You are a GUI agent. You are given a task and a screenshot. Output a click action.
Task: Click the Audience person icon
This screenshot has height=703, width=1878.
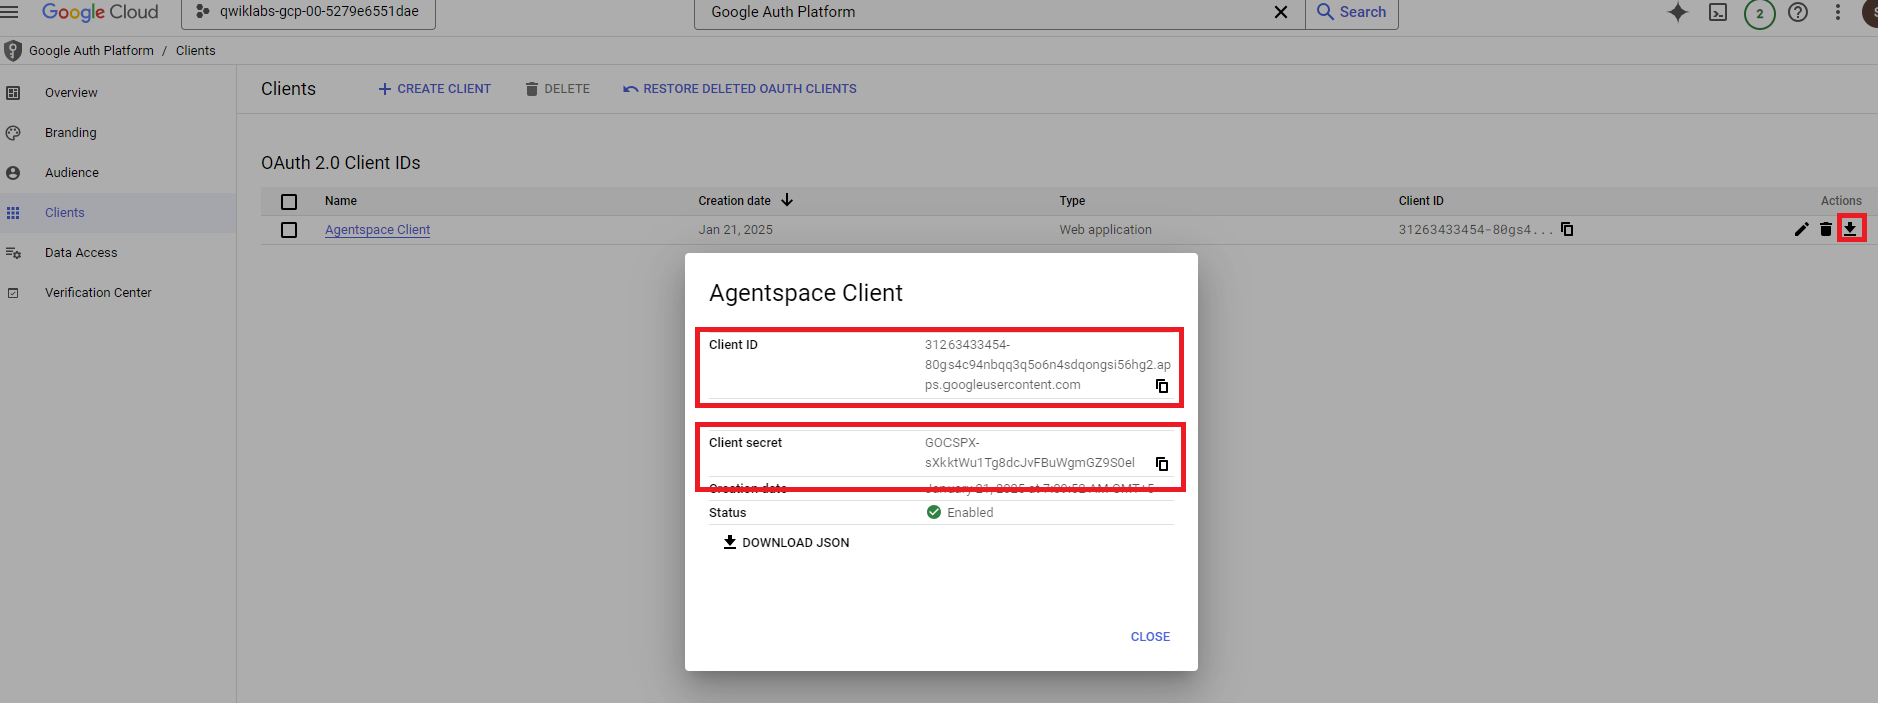pyautogui.click(x=13, y=173)
